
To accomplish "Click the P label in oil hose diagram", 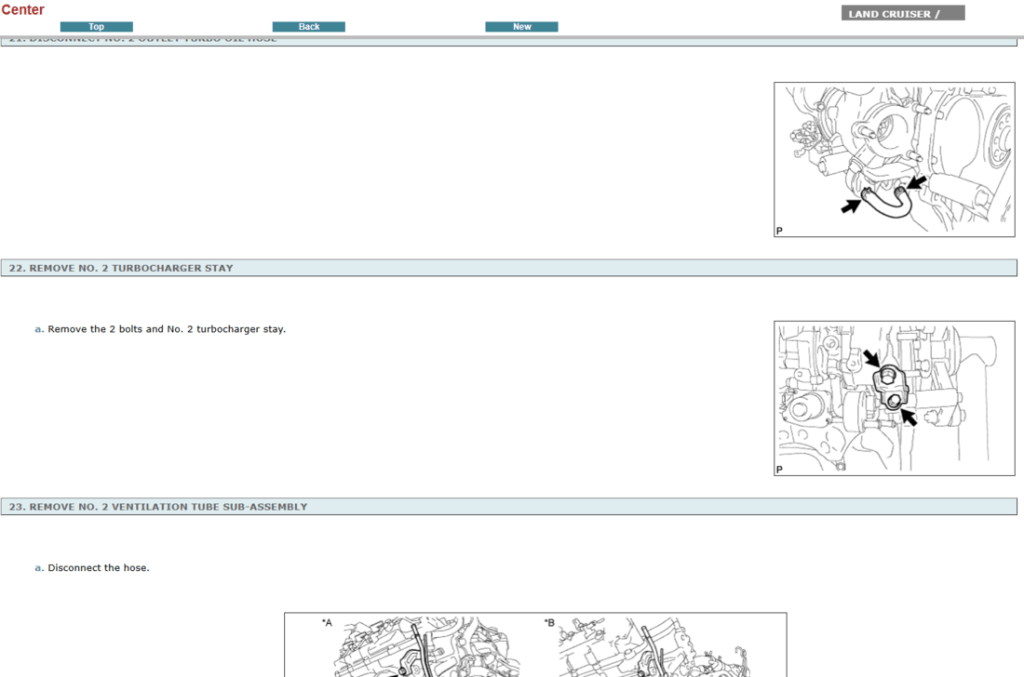I will click(x=780, y=231).
